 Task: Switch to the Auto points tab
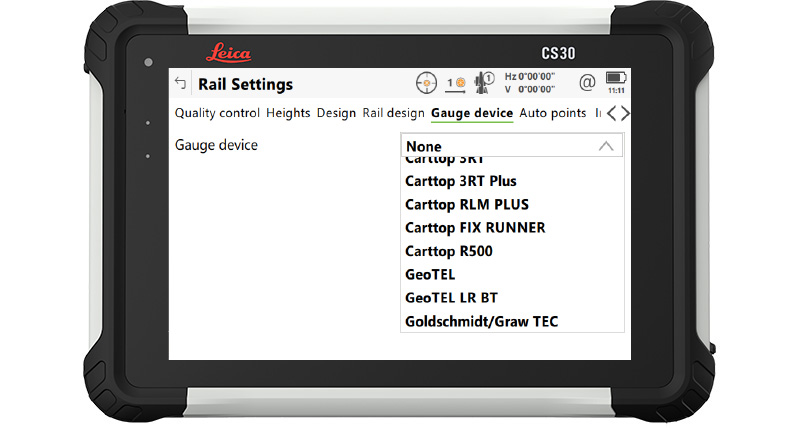pyautogui.click(x=553, y=114)
